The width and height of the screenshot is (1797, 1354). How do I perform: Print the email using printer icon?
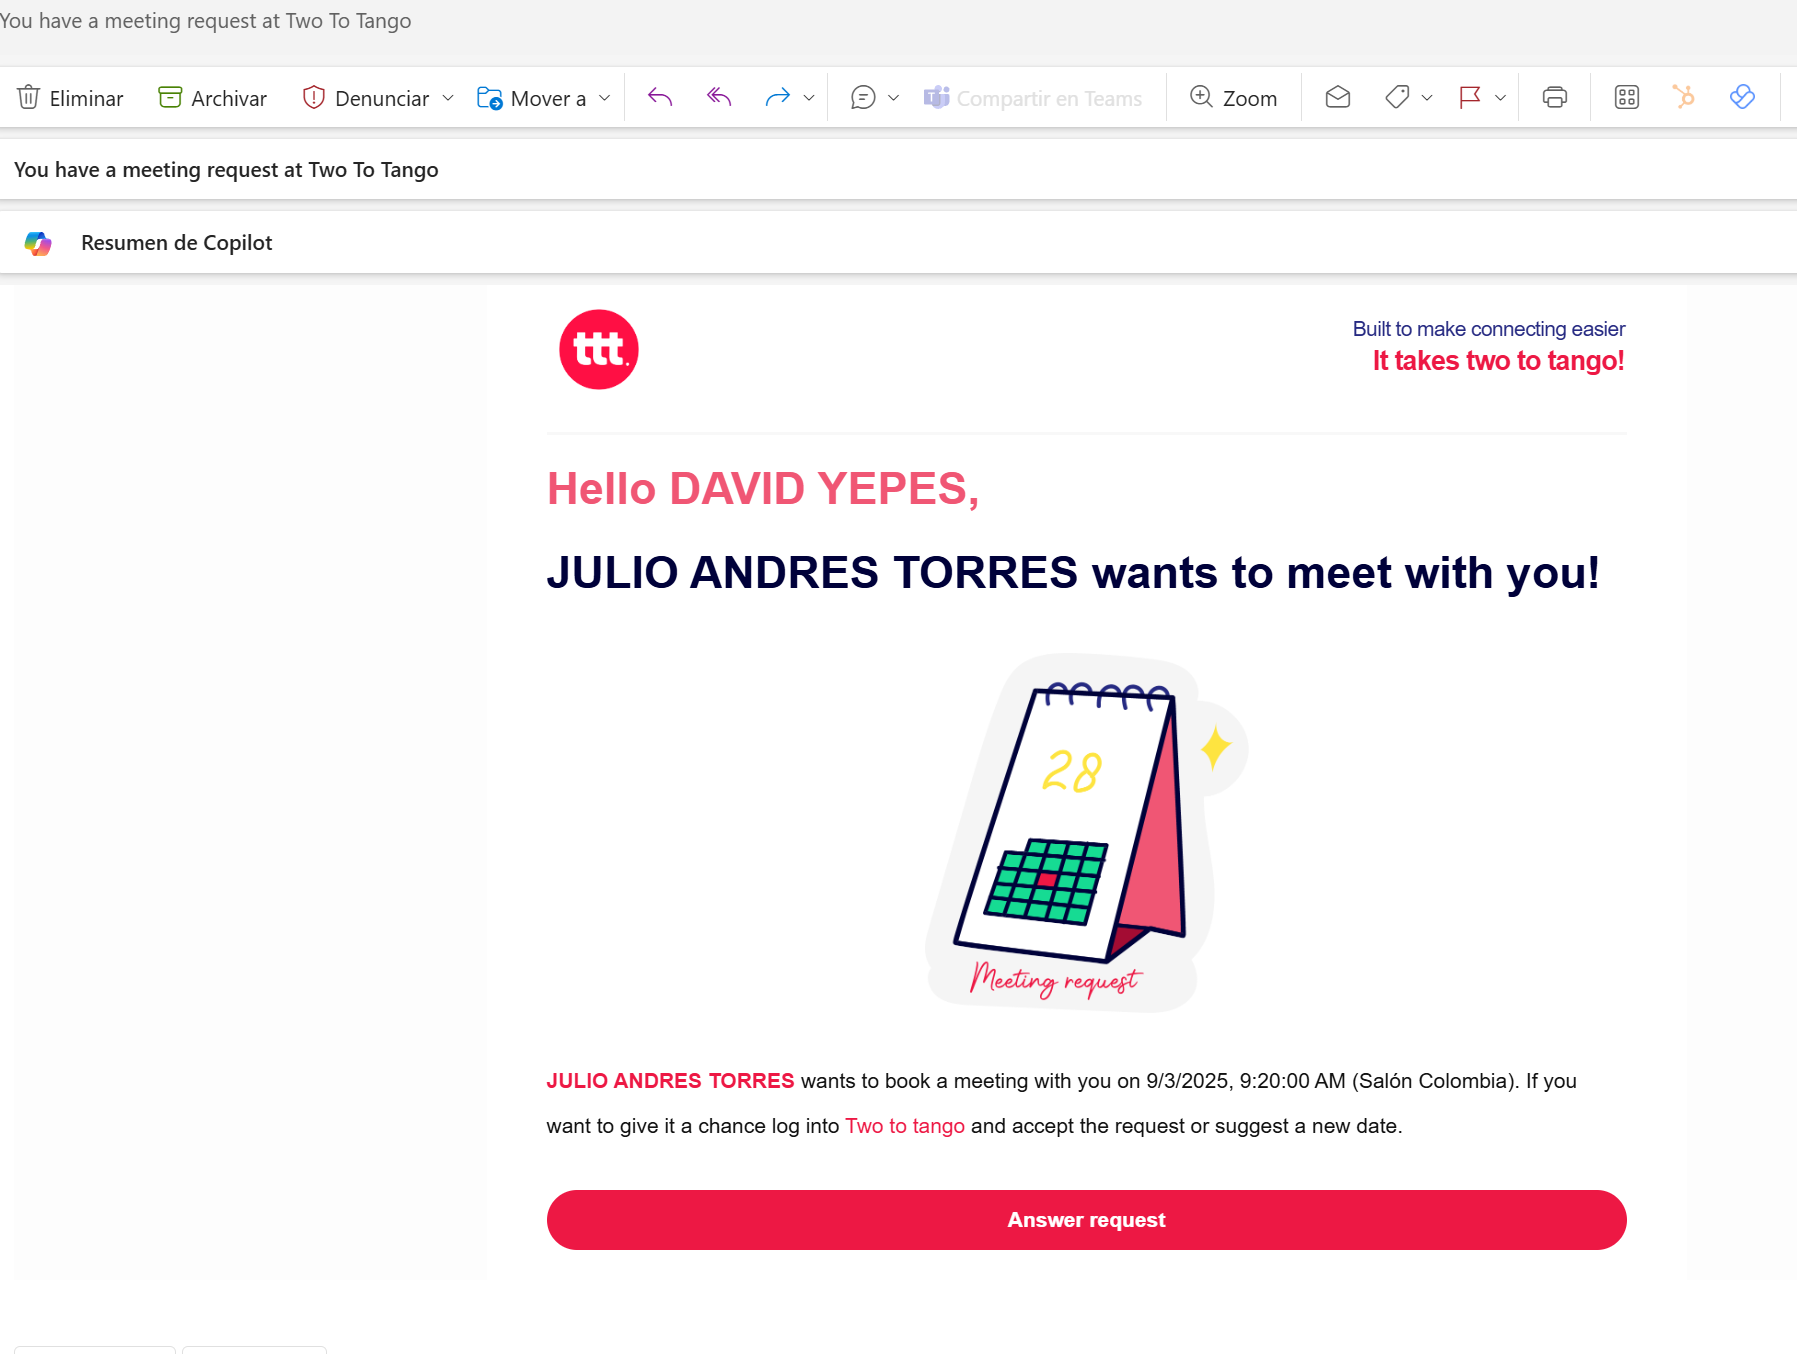pos(1555,97)
